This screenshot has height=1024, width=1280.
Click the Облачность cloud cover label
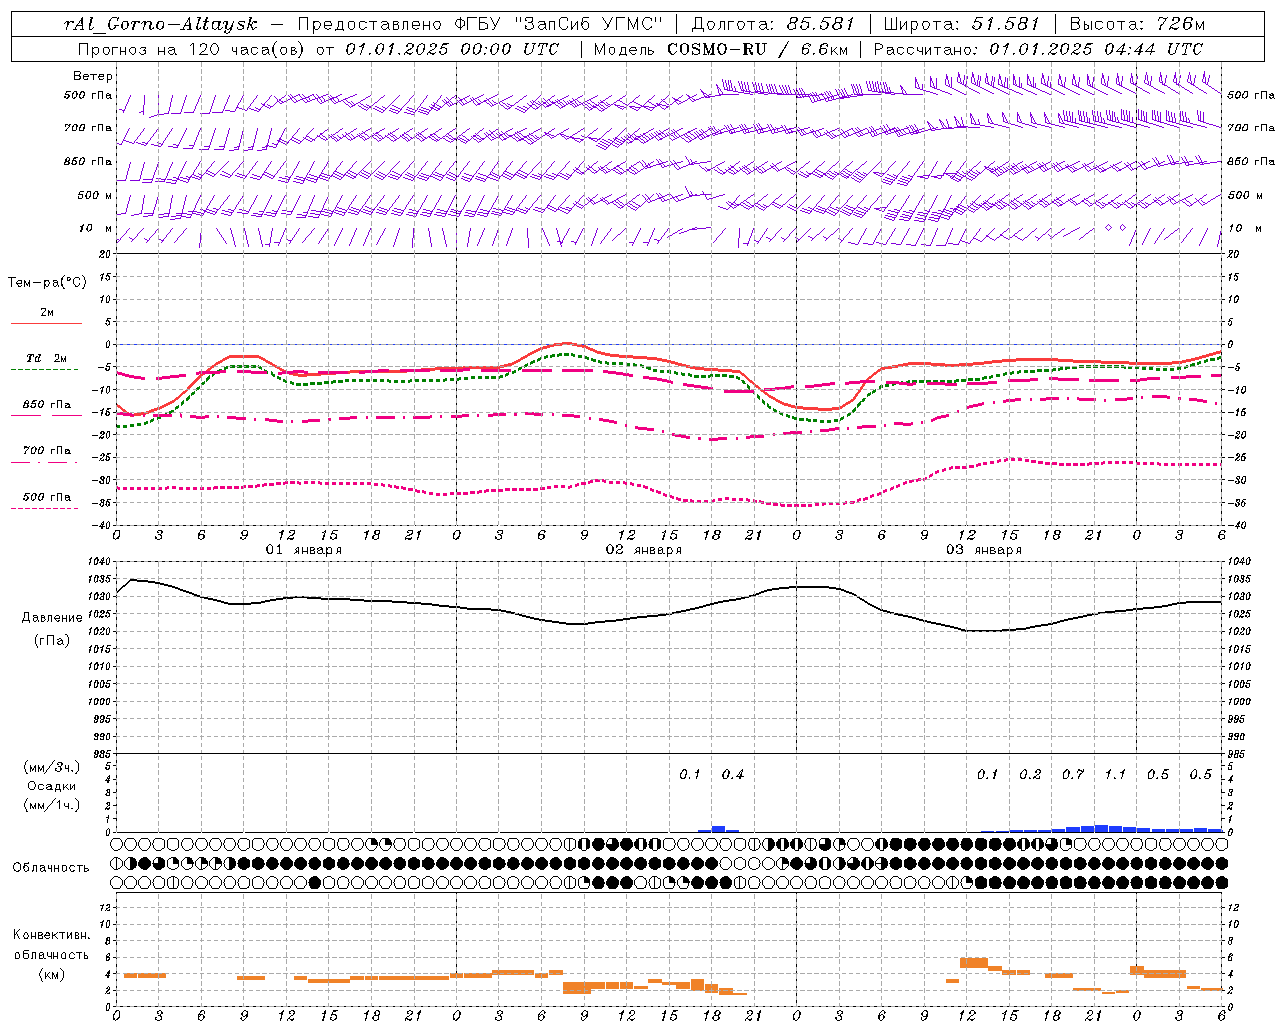tap(51, 867)
